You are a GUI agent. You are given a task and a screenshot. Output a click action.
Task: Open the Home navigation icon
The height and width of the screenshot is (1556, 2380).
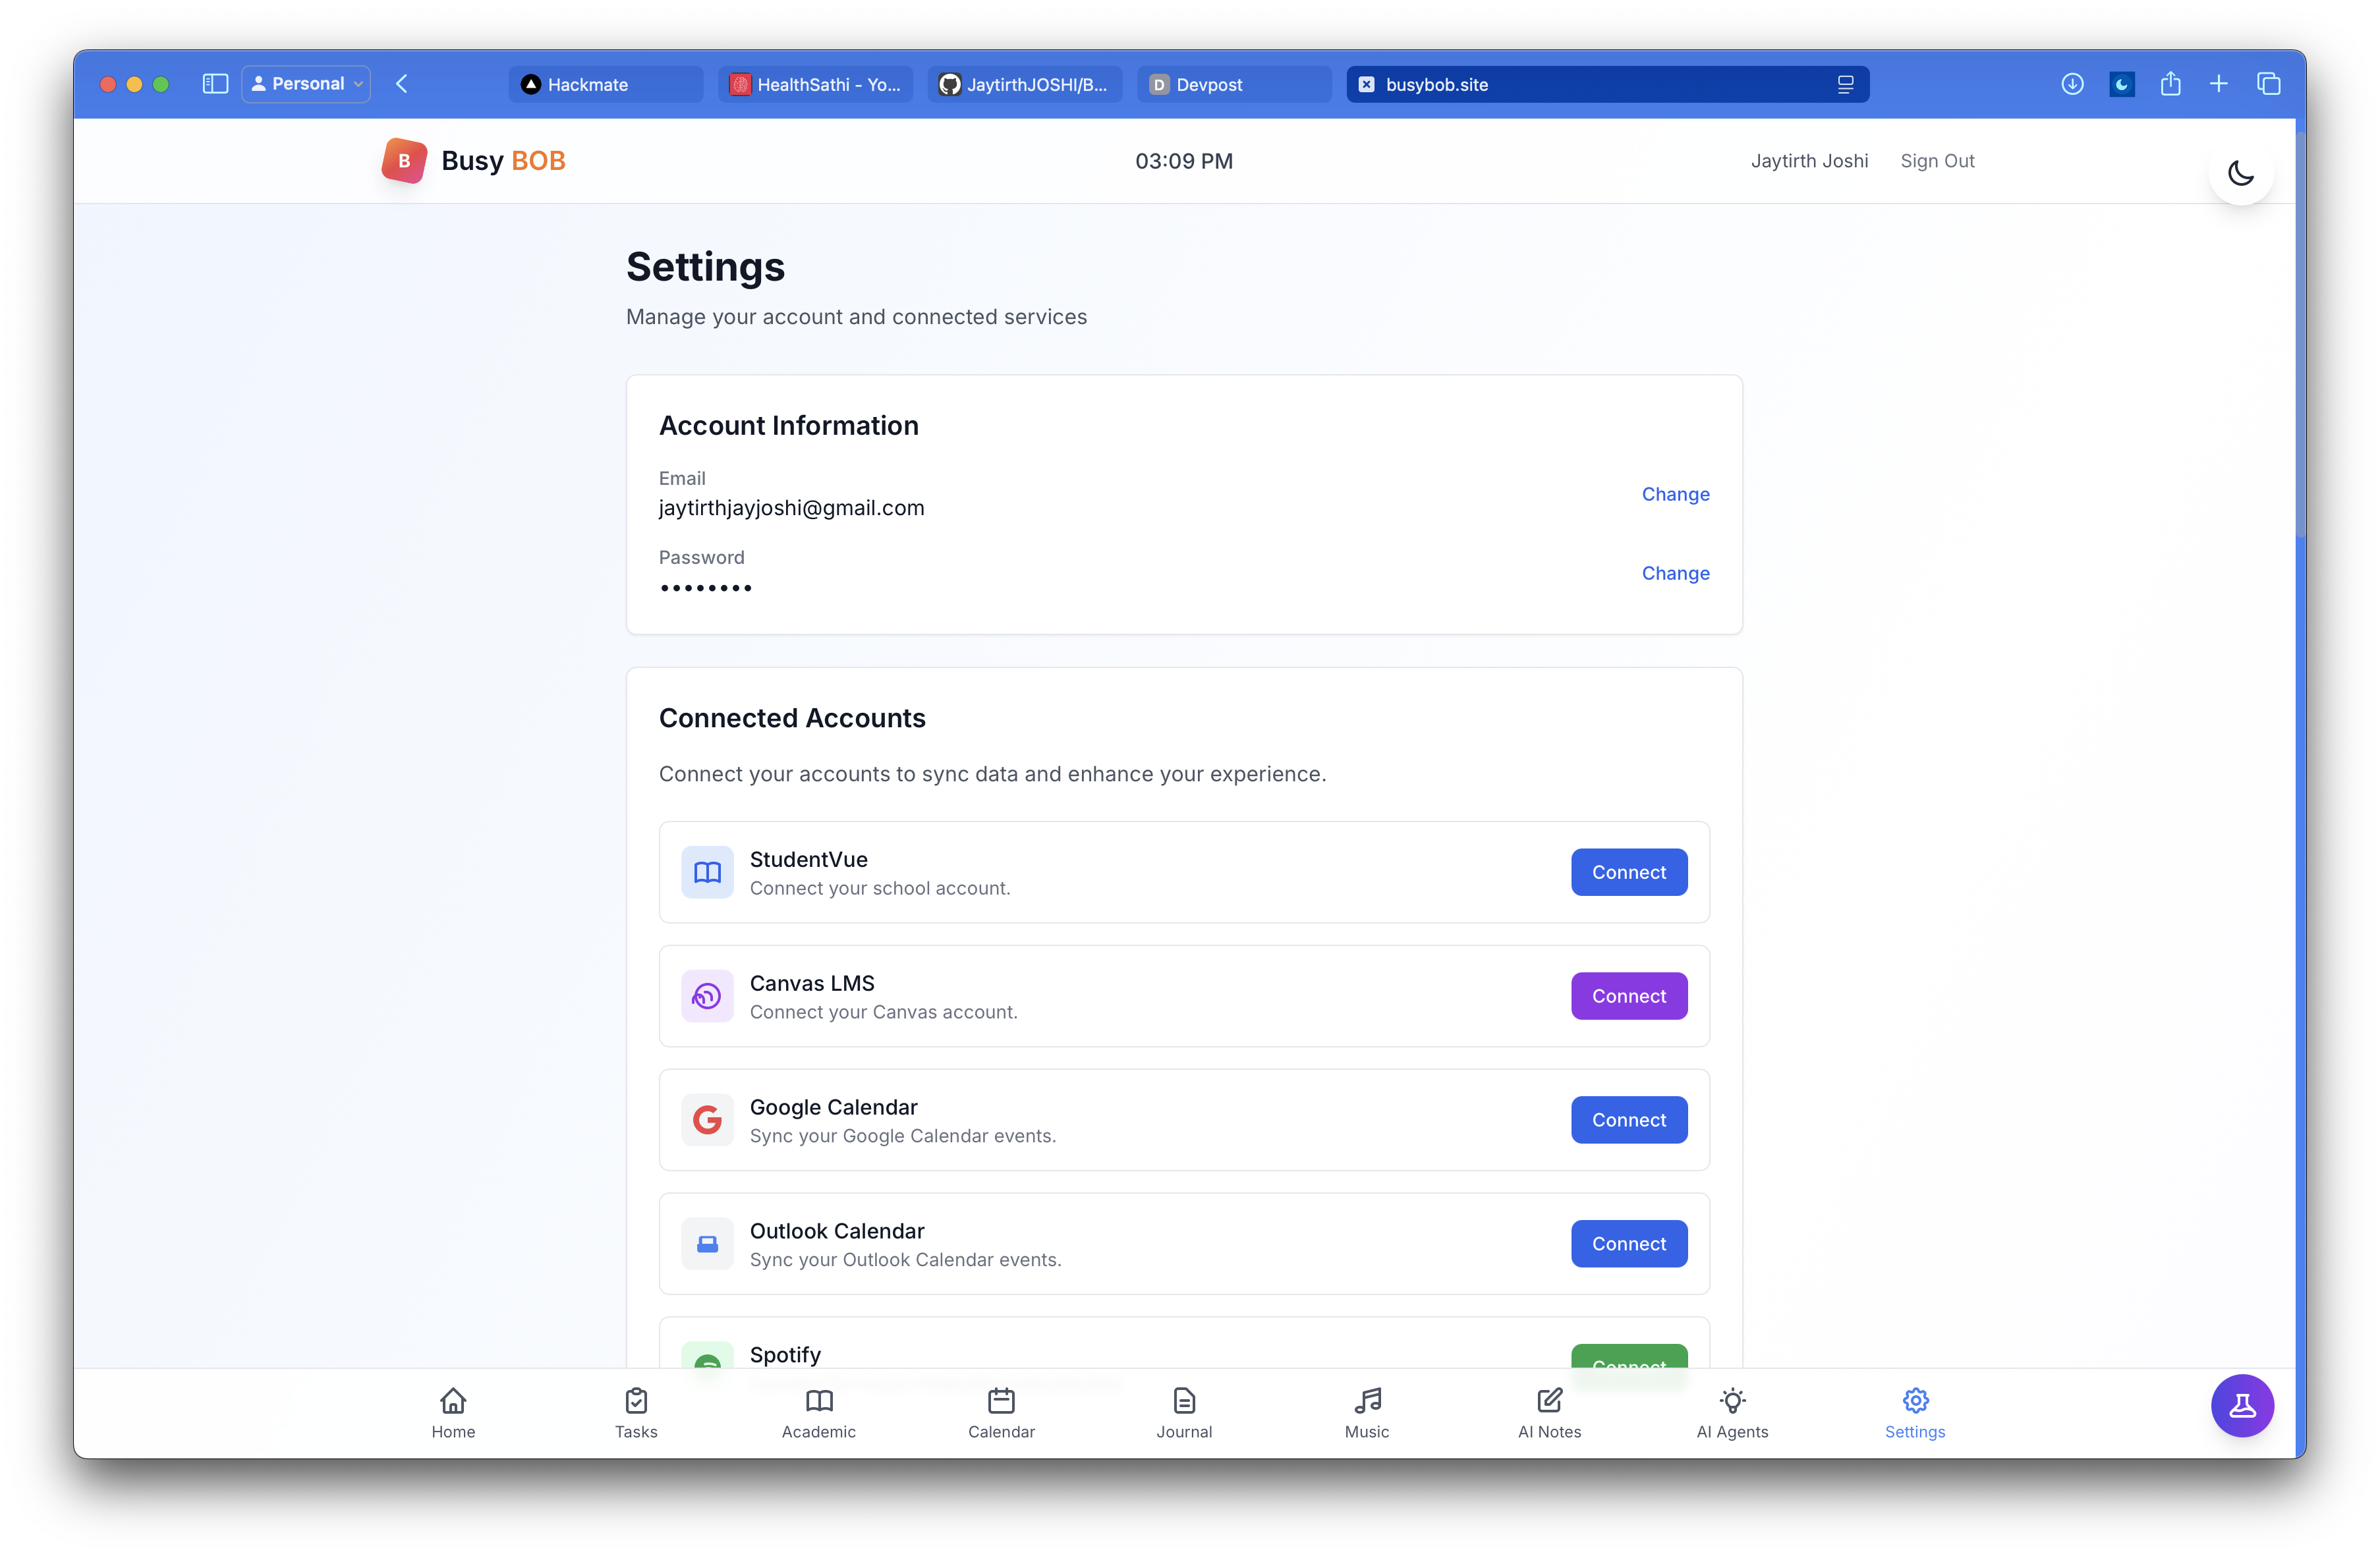453,1412
